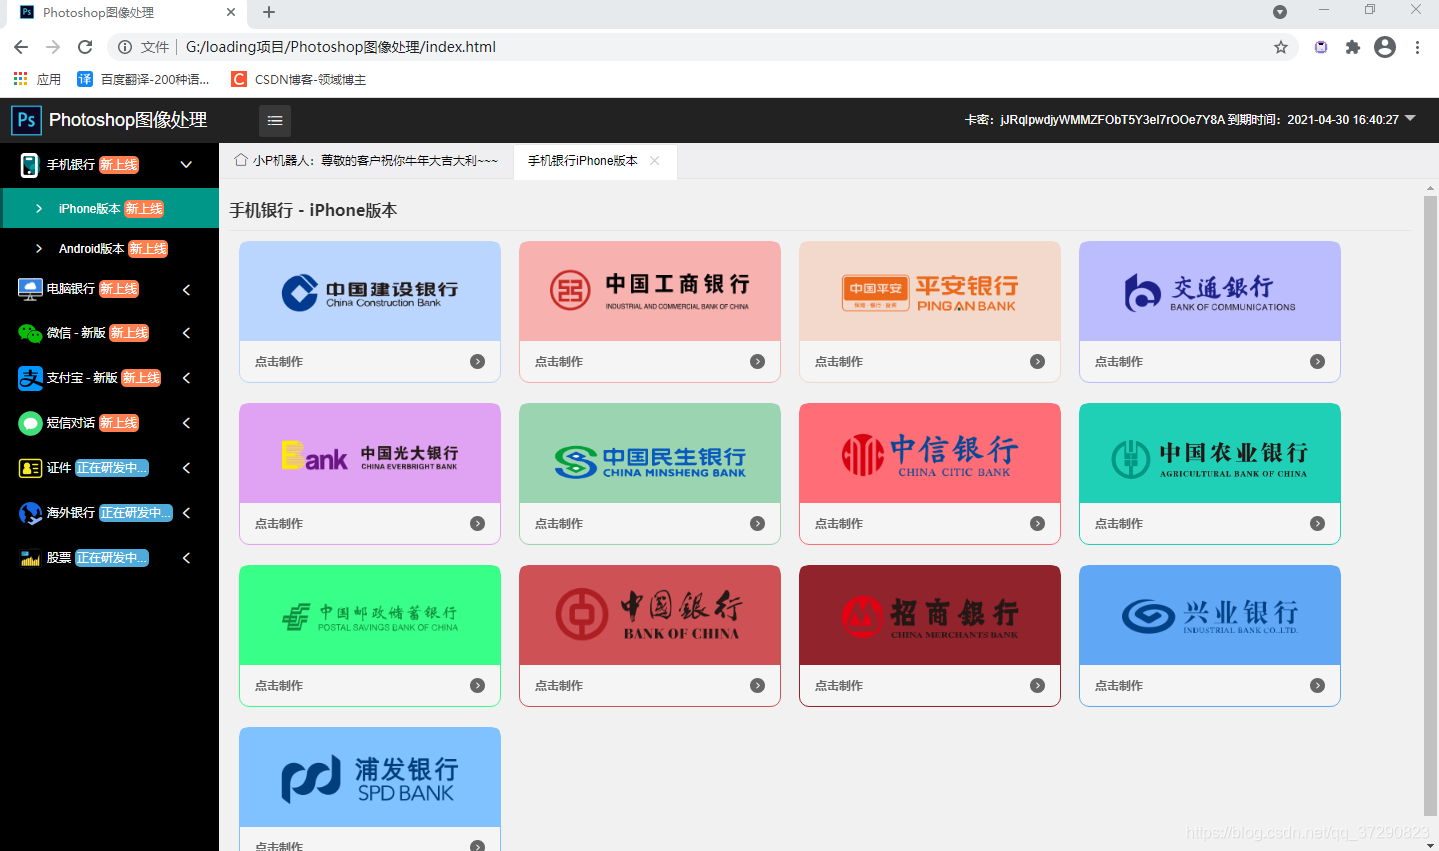Screen dimensions: 1439x851
Task: Open the CSDN博客 bookmark
Action: coord(298,80)
